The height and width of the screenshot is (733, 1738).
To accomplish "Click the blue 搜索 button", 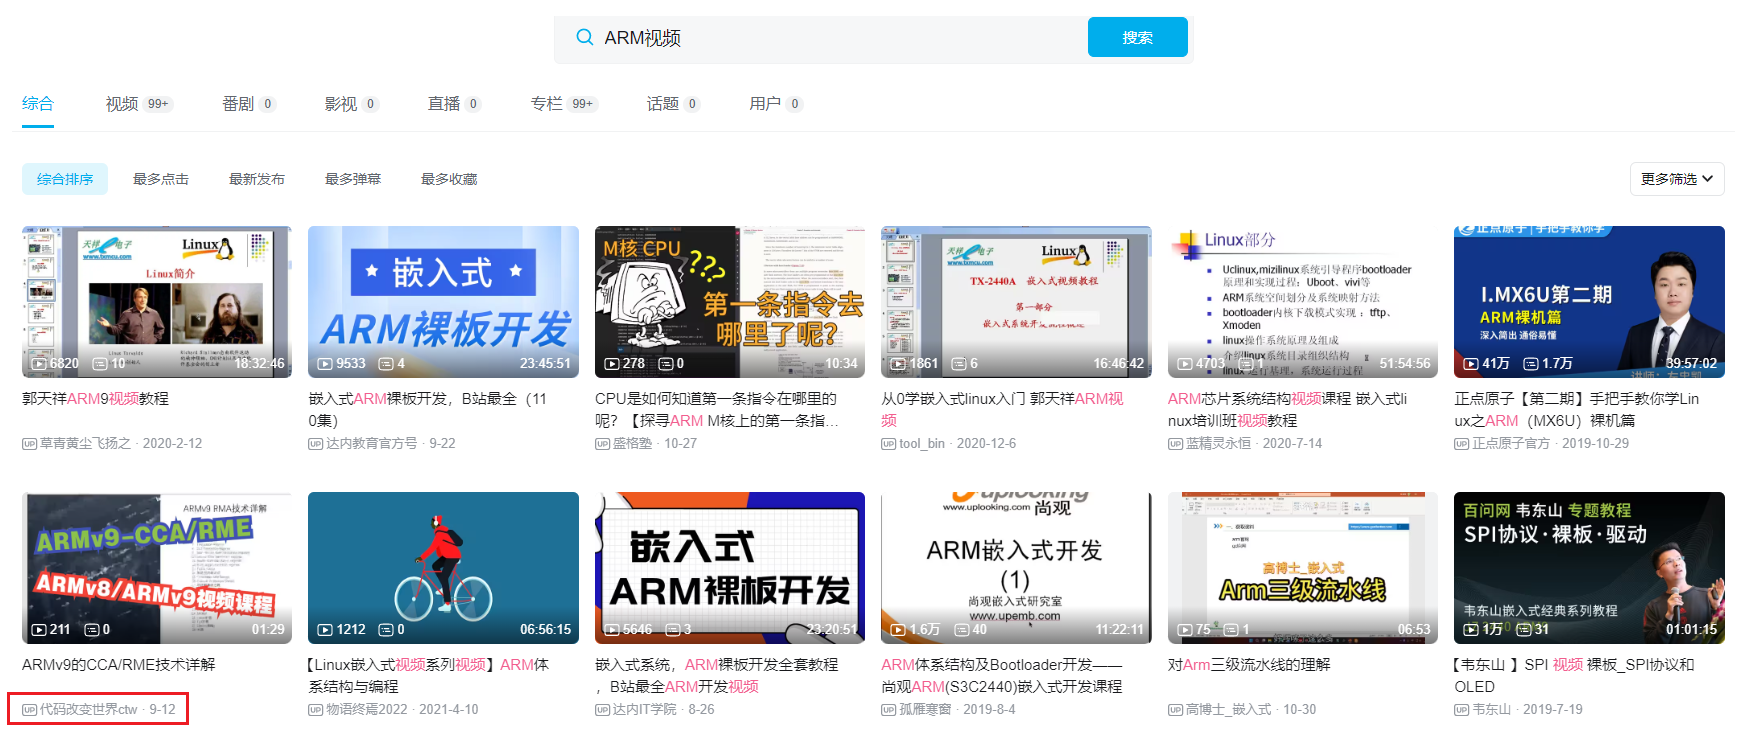I will click(1137, 37).
